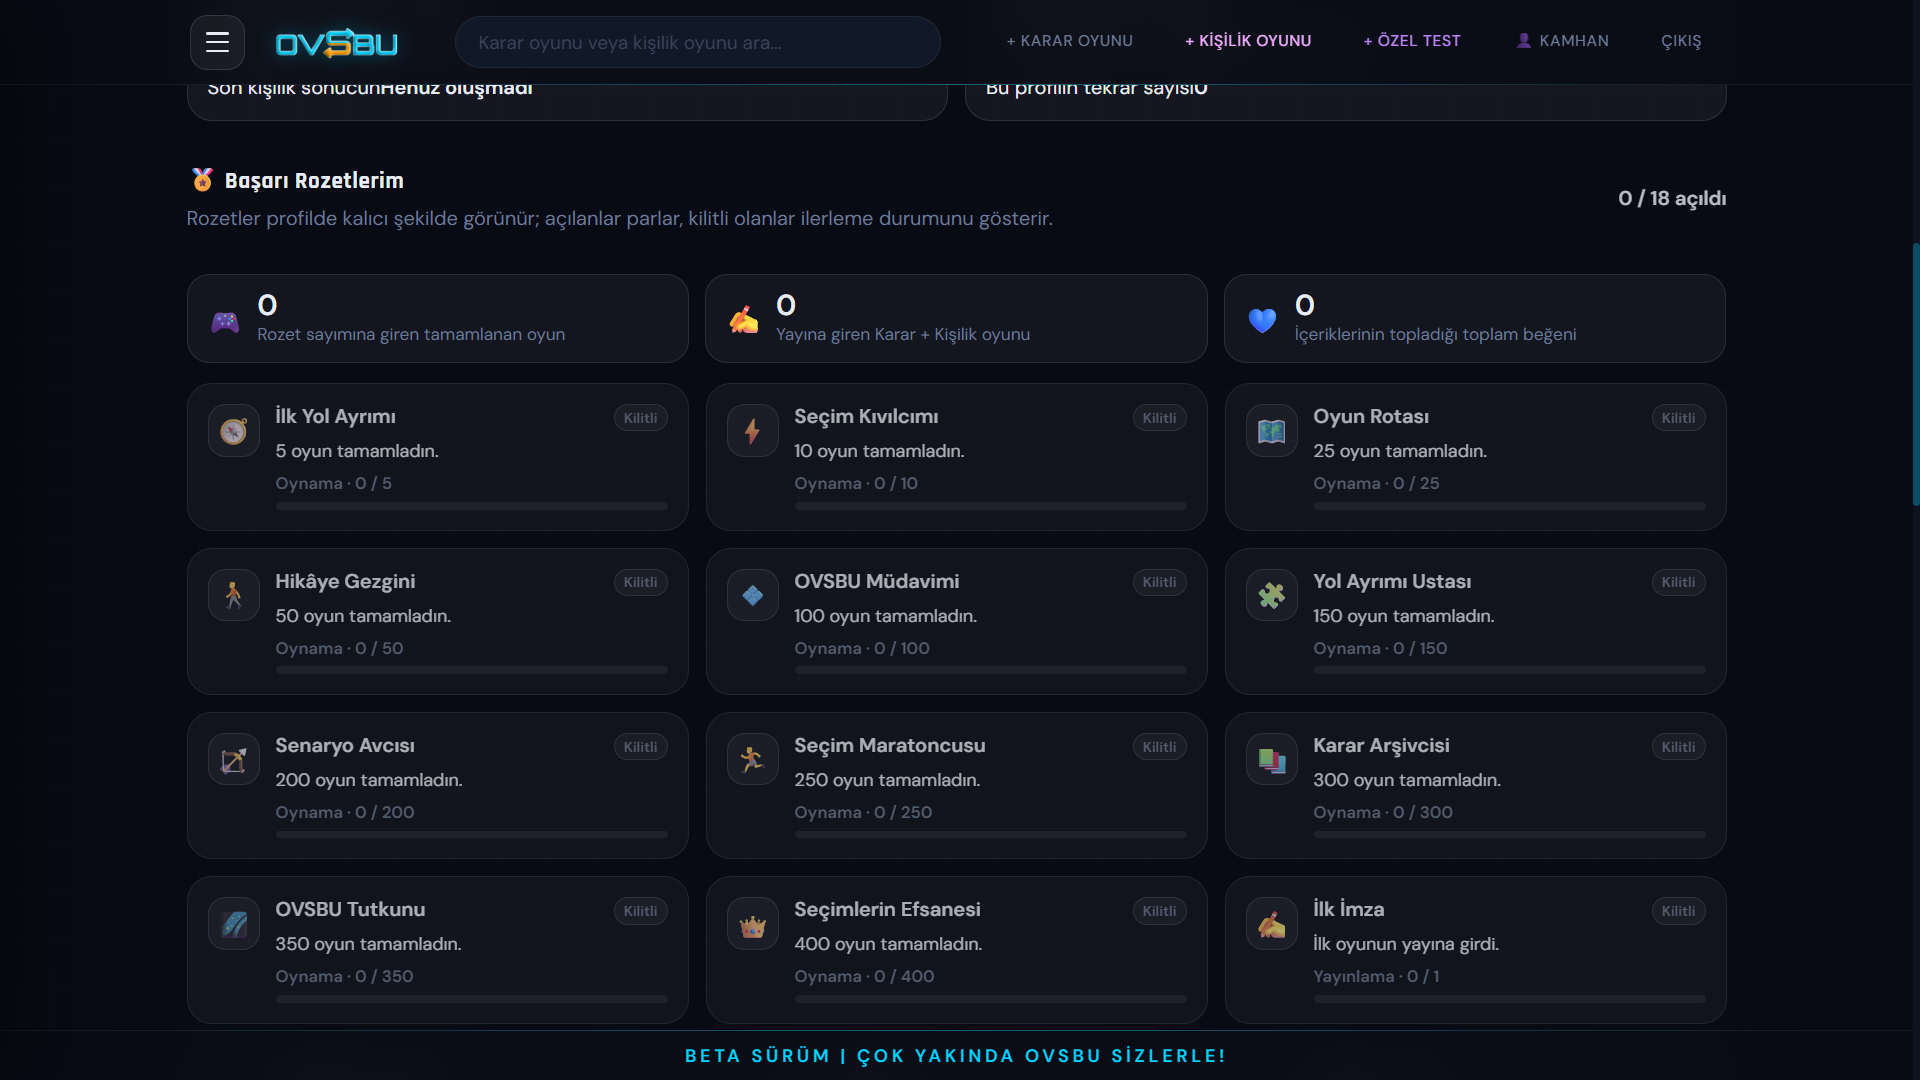
Task: Log out with ÇIKIŞ
Action: coord(1681,41)
